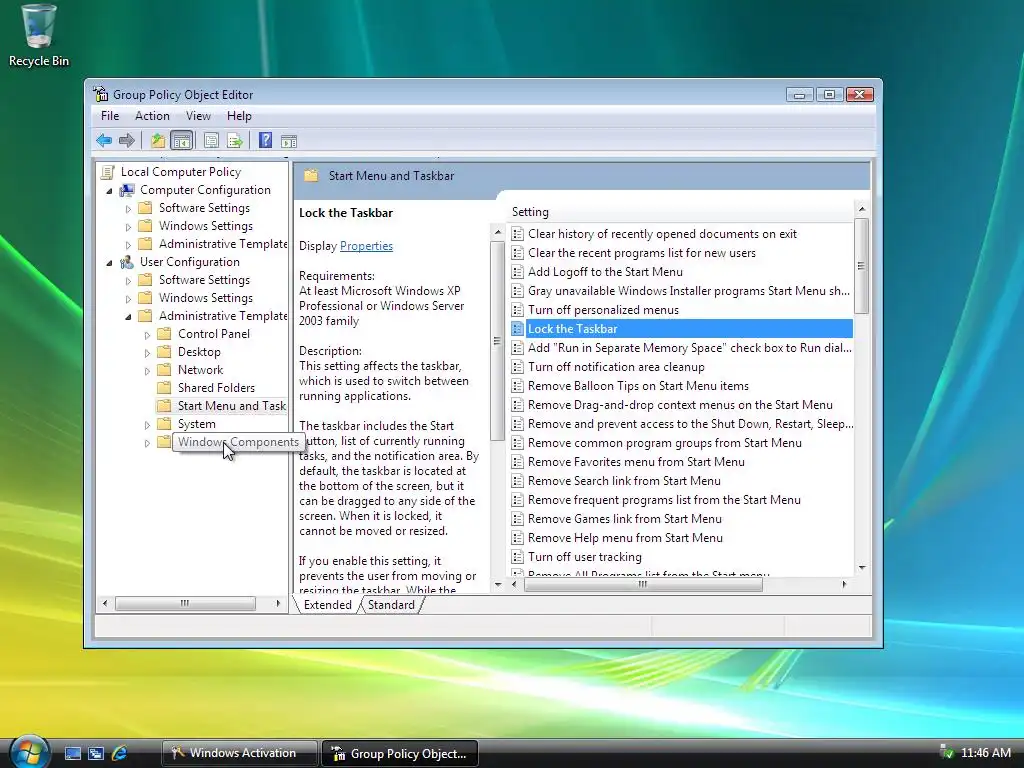1024x768 pixels.
Task: Open the View menu
Action: tap(198, 116)
